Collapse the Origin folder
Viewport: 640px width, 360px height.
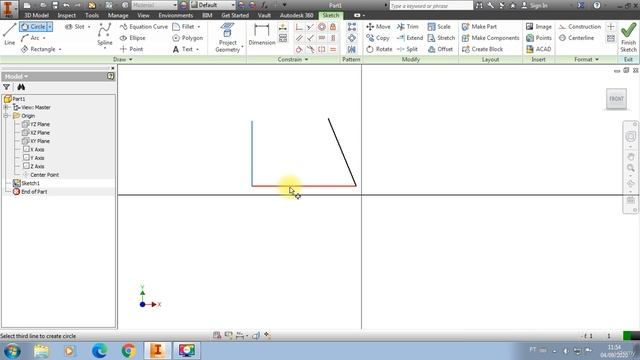[6, 116]
